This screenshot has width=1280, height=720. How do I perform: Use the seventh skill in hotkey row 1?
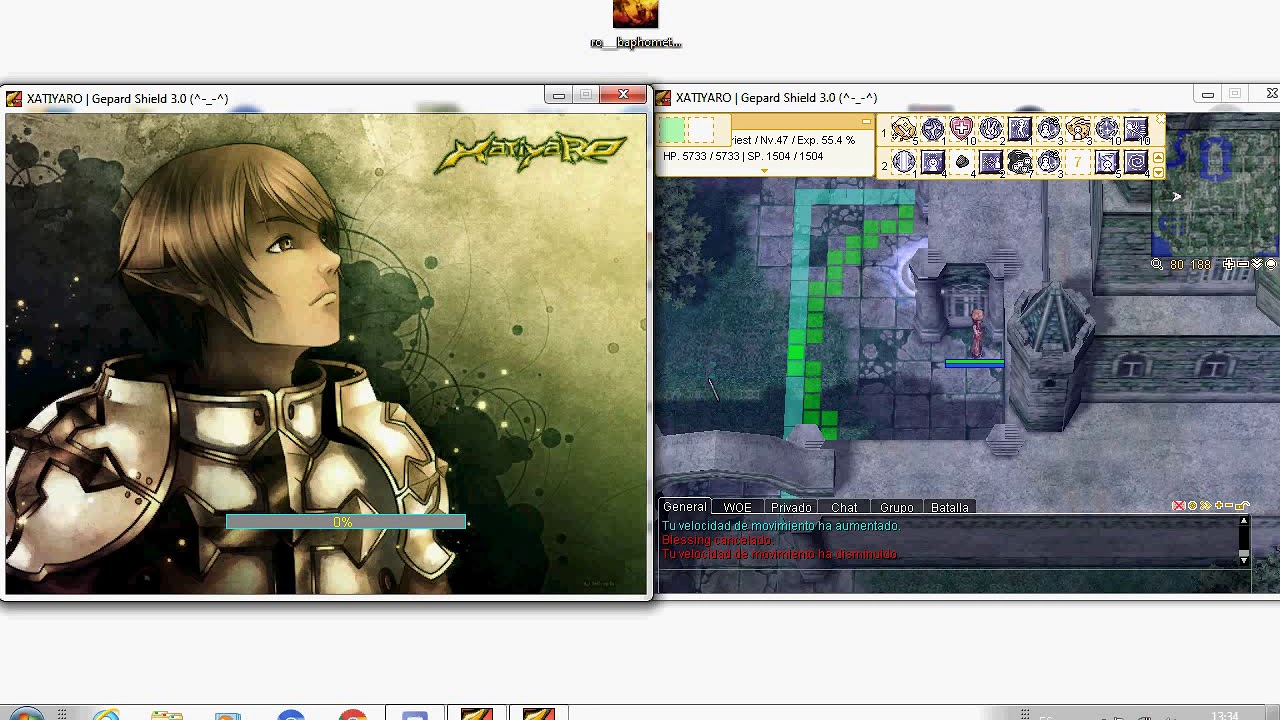pyautogui.click(x=1078, y=129)
